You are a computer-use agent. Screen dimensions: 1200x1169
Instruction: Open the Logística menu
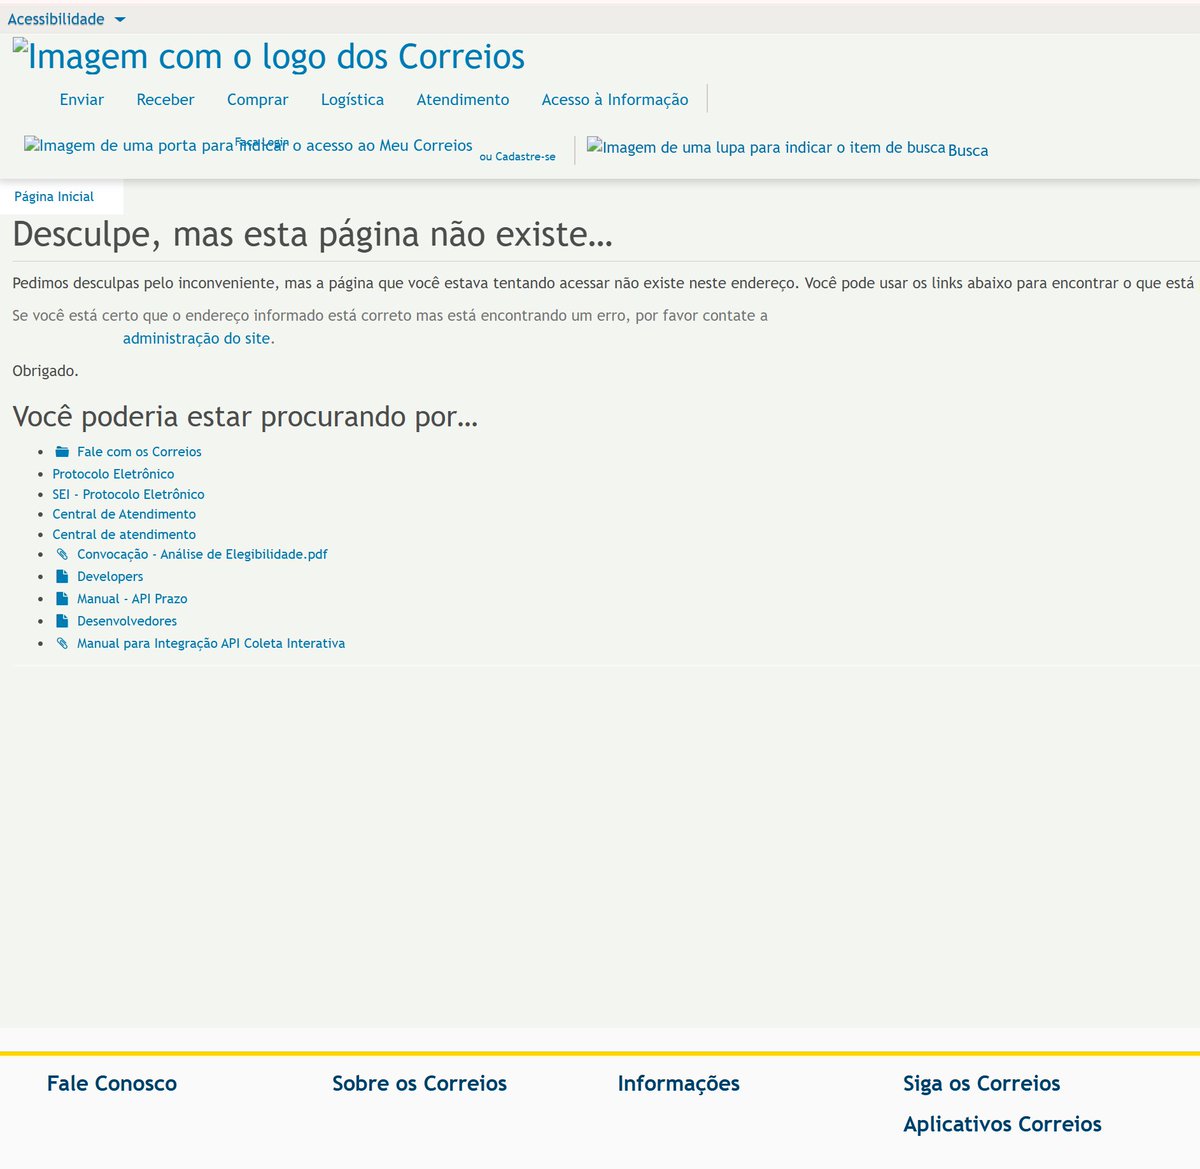pos(352,99)
